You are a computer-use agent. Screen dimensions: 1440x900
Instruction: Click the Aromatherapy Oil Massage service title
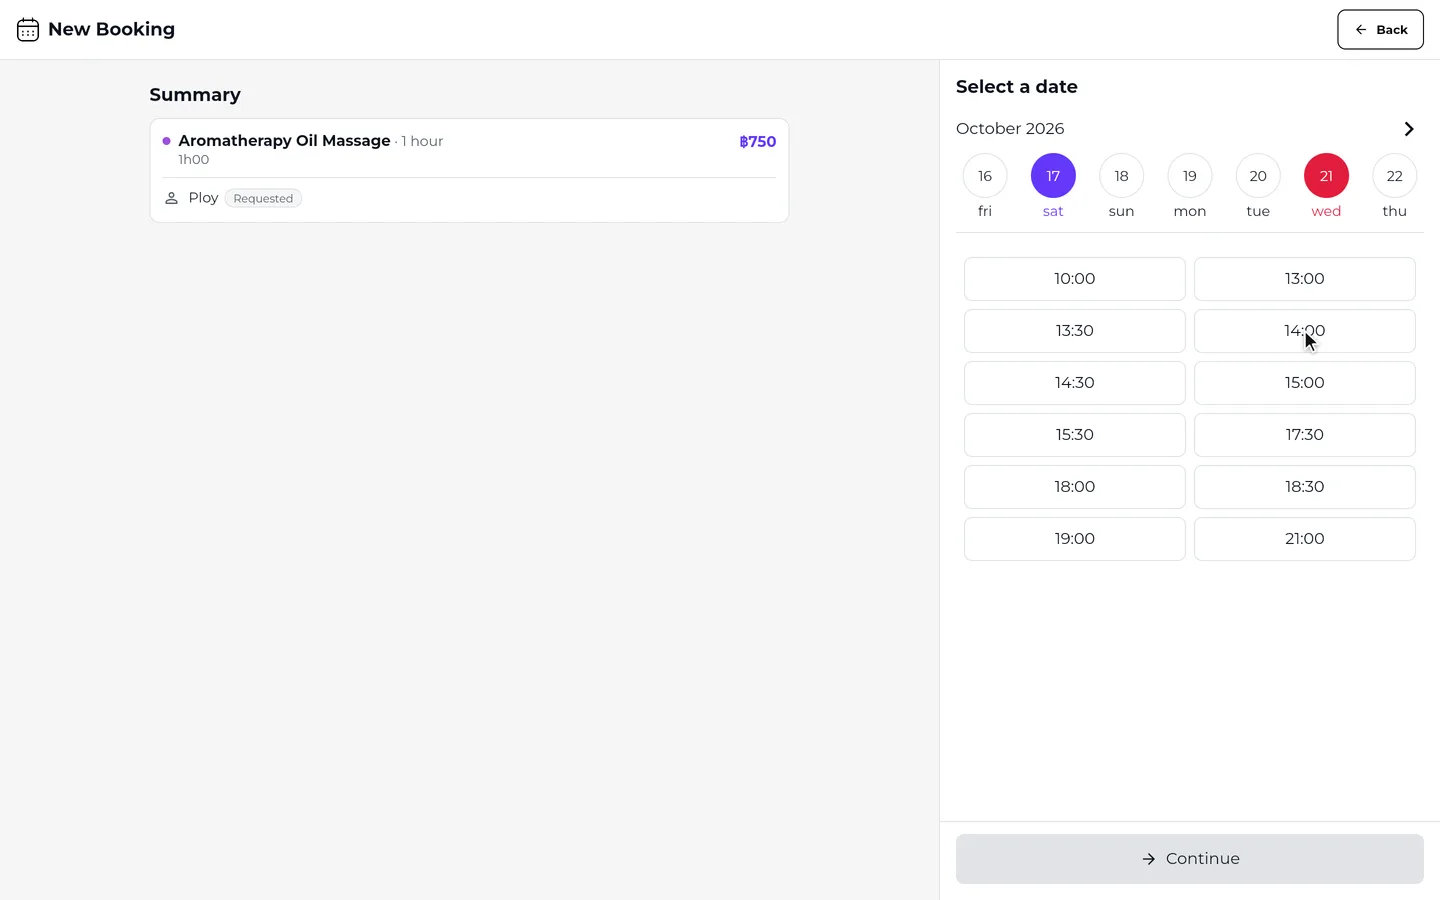click(x=284, y=141)
